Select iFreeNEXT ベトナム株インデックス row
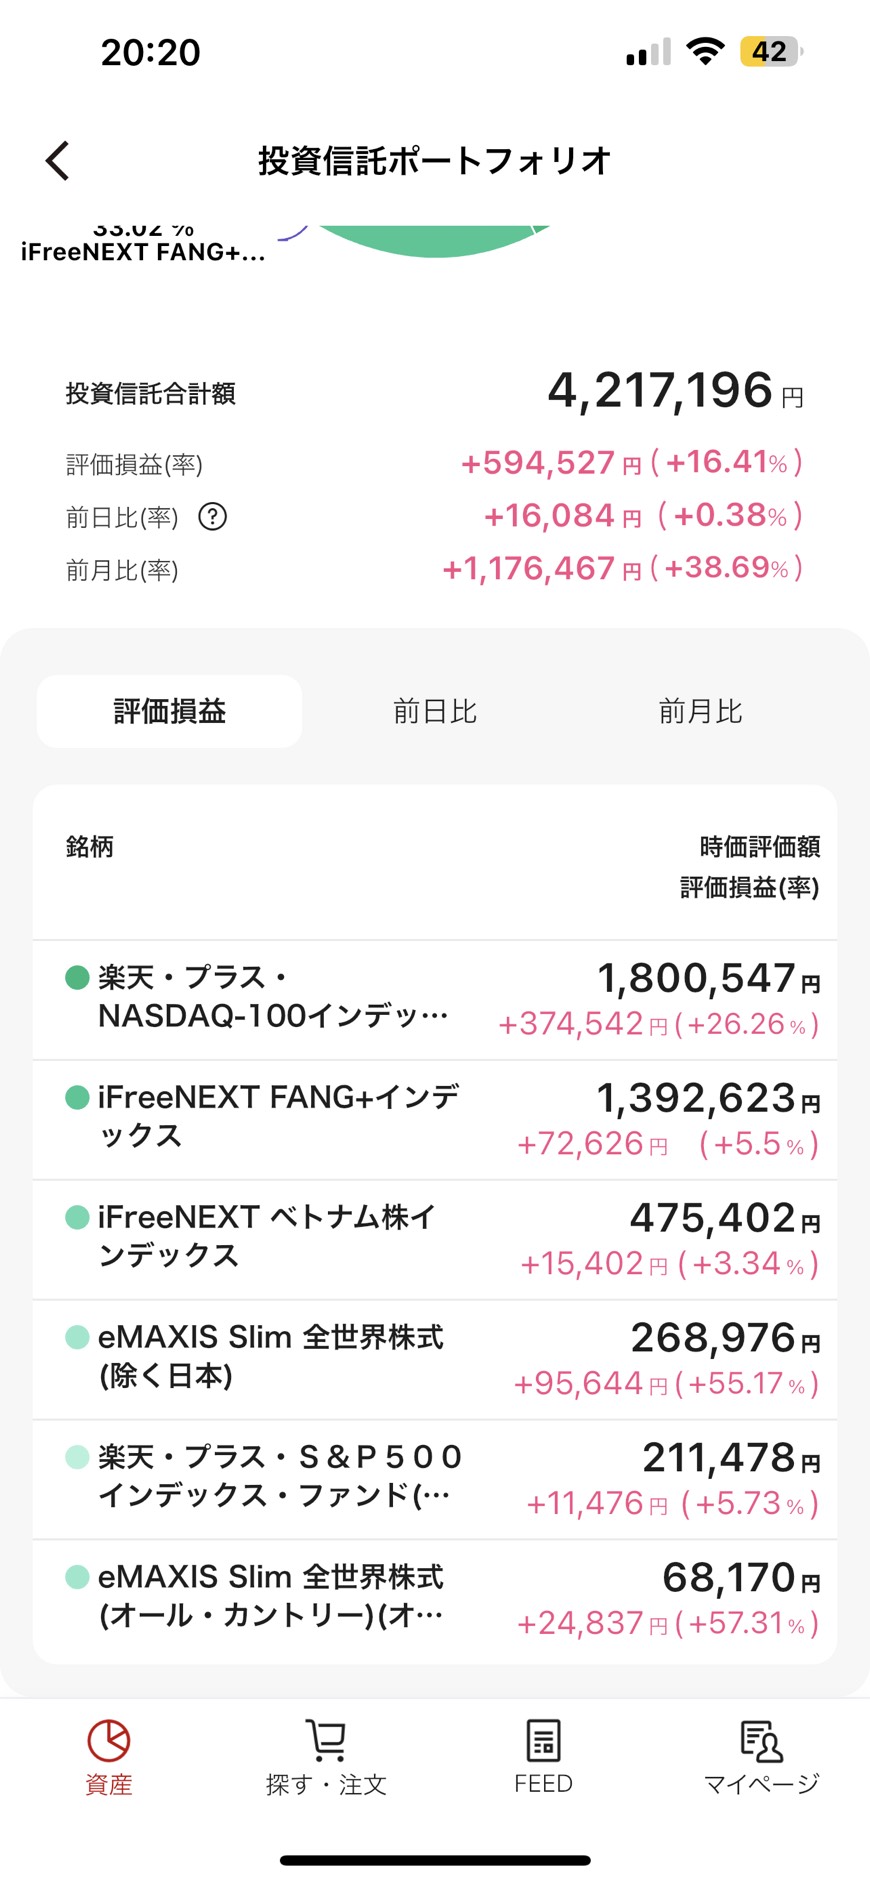 (435, 1240)
